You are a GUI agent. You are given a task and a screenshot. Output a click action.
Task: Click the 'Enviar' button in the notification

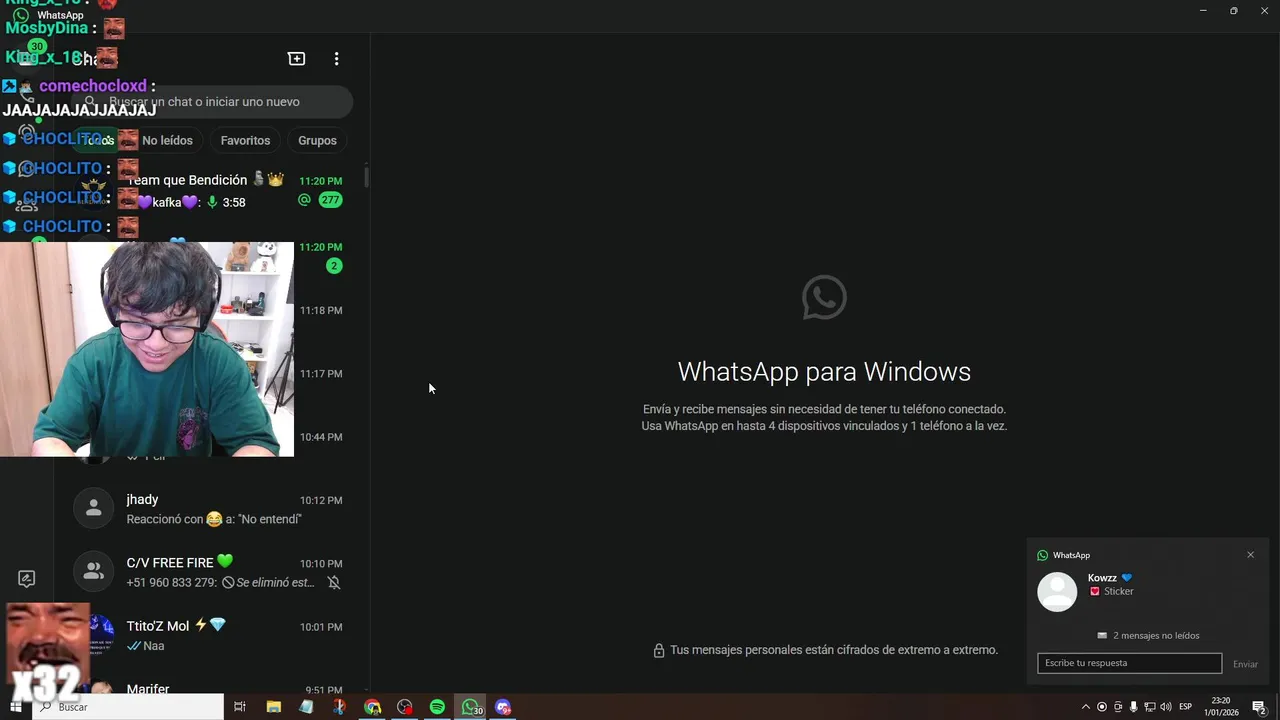1245,664
